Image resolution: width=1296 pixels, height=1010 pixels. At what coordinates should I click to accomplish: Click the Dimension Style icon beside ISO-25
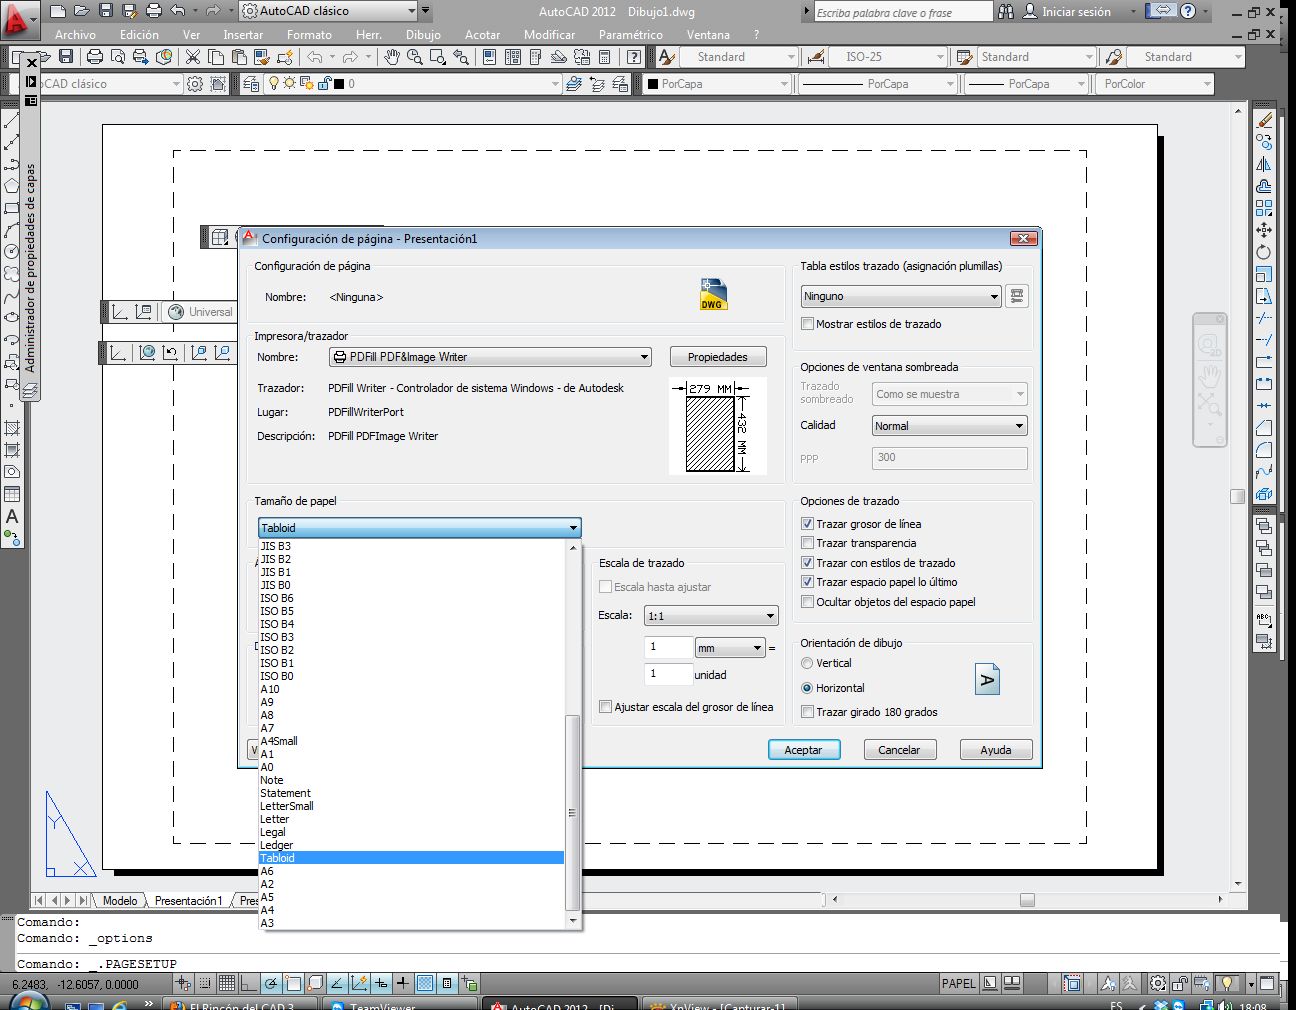coord(815,57)
